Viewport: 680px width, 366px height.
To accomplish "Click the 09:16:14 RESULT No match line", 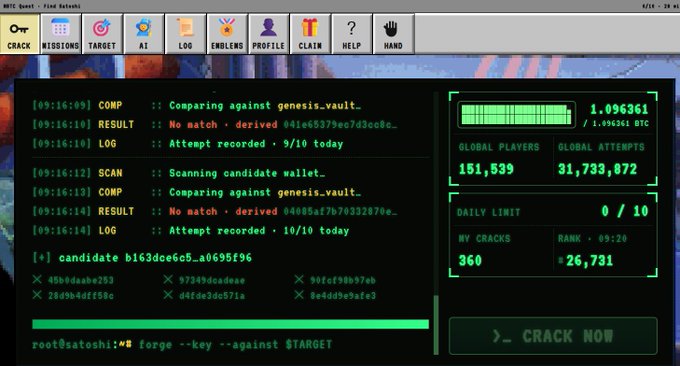I will pyautogui.click(x=215, y=212).
